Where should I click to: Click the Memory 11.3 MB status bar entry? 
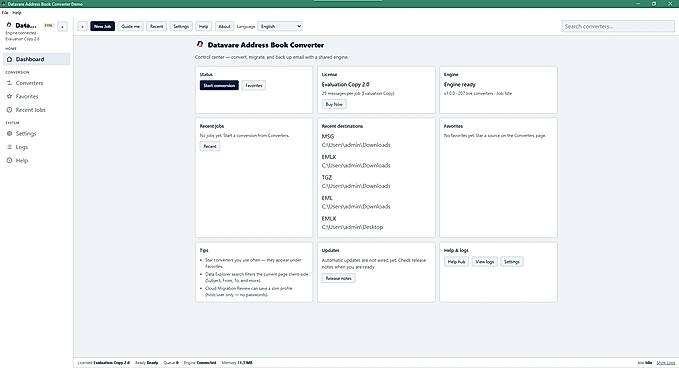tap(237, 363)
